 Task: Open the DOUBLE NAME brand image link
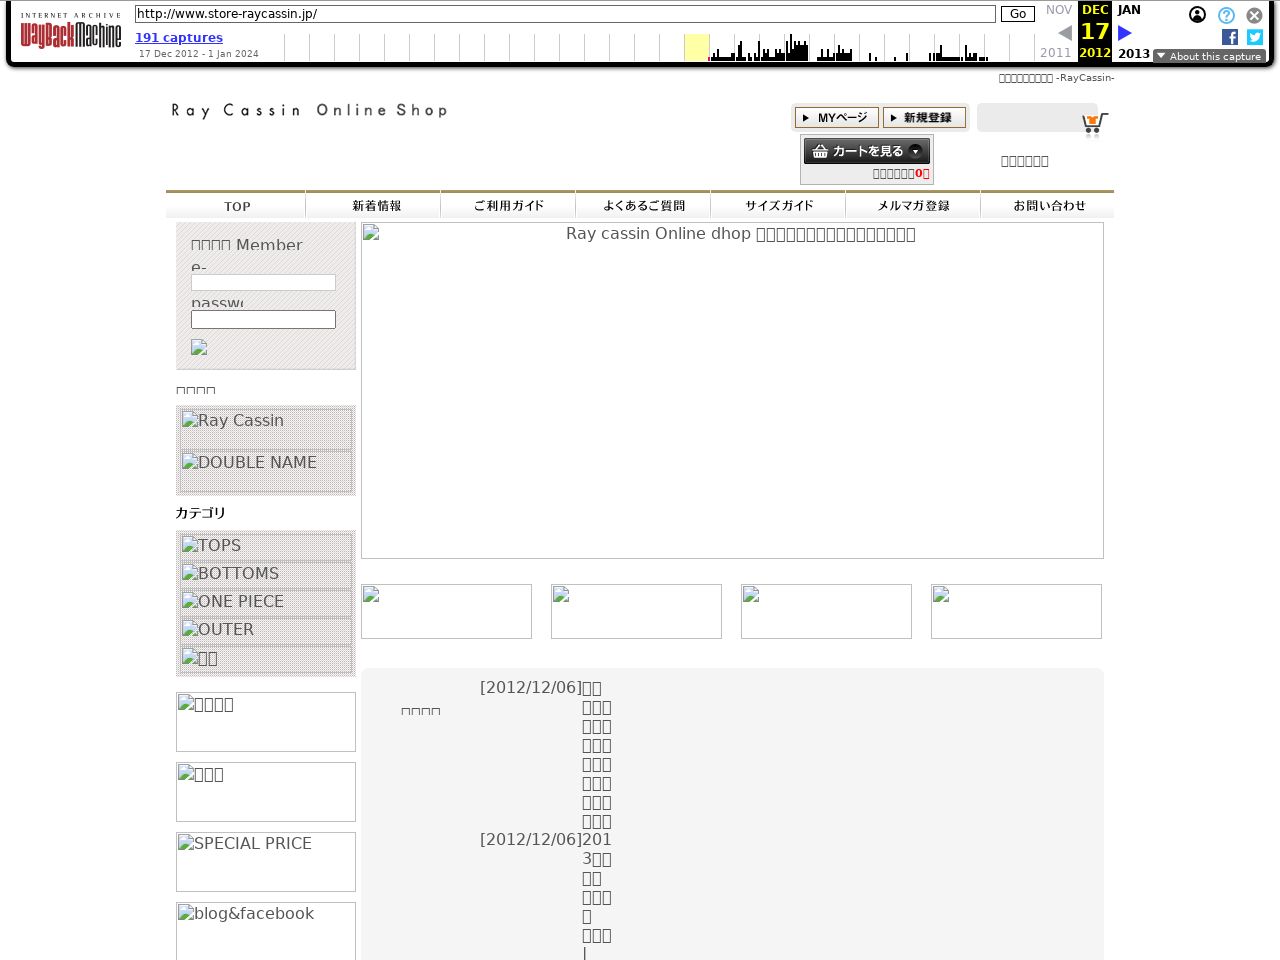[265, 471]
